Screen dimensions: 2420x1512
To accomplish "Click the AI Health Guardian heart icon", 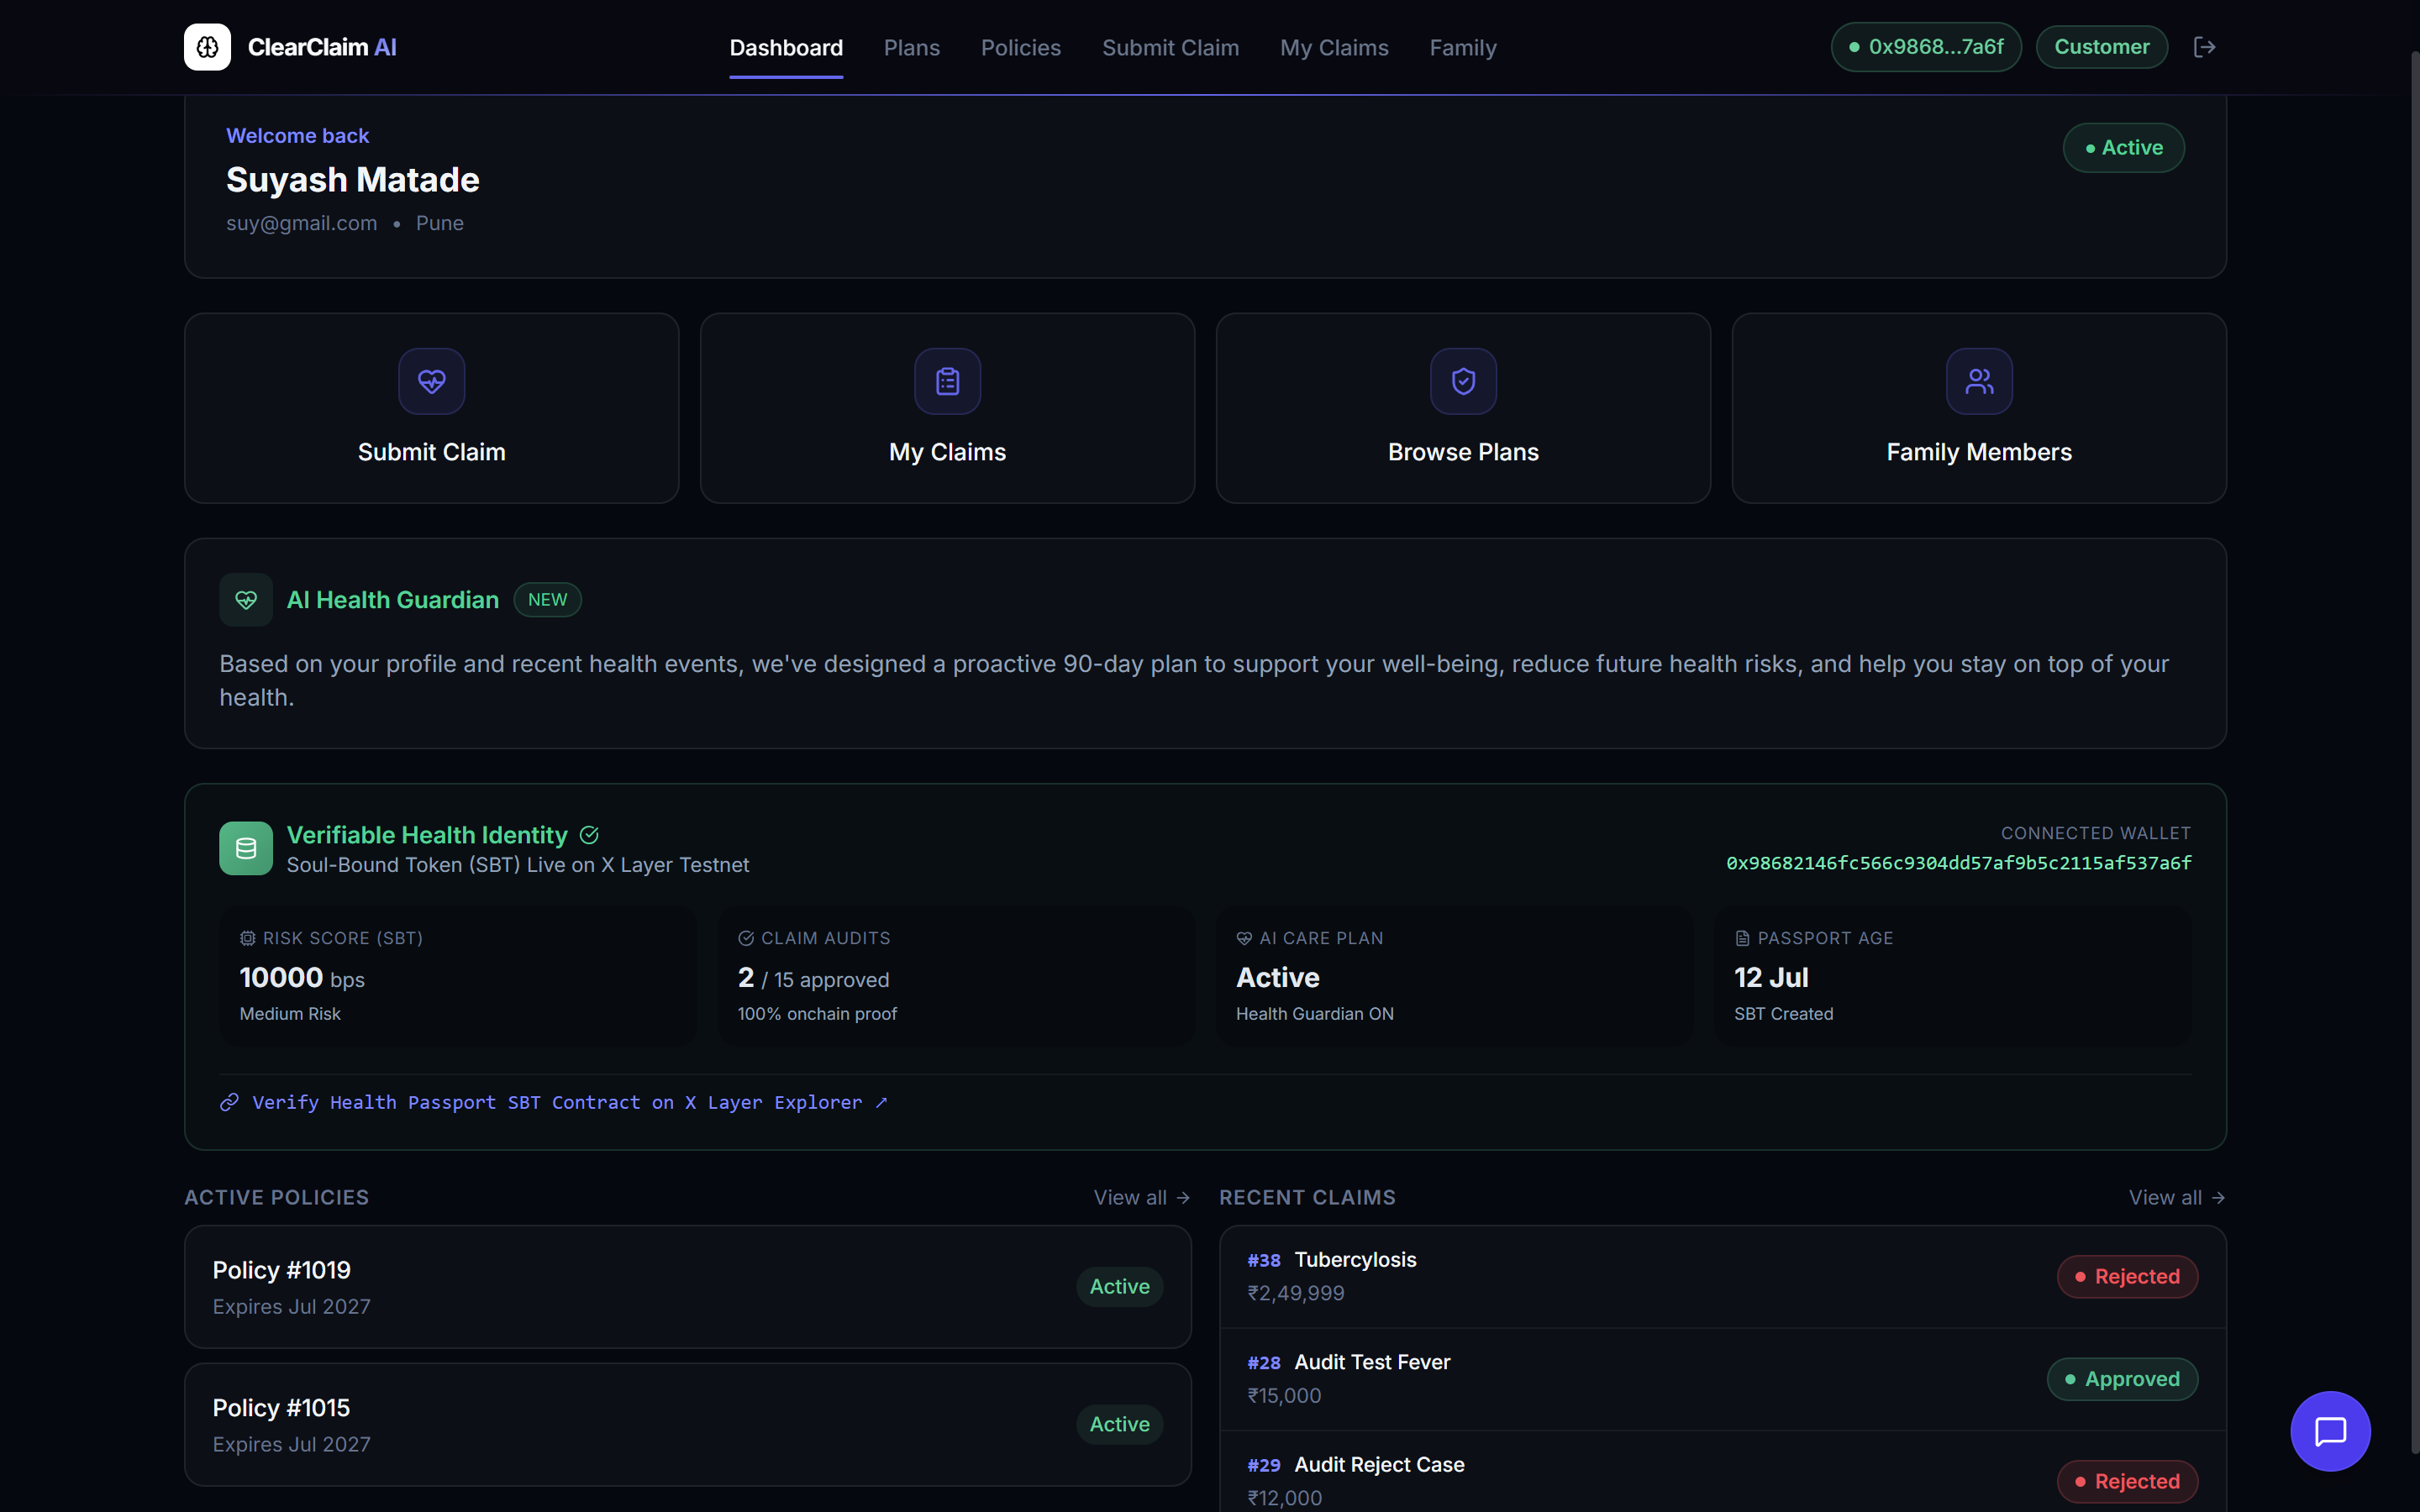I will point(246,600).
